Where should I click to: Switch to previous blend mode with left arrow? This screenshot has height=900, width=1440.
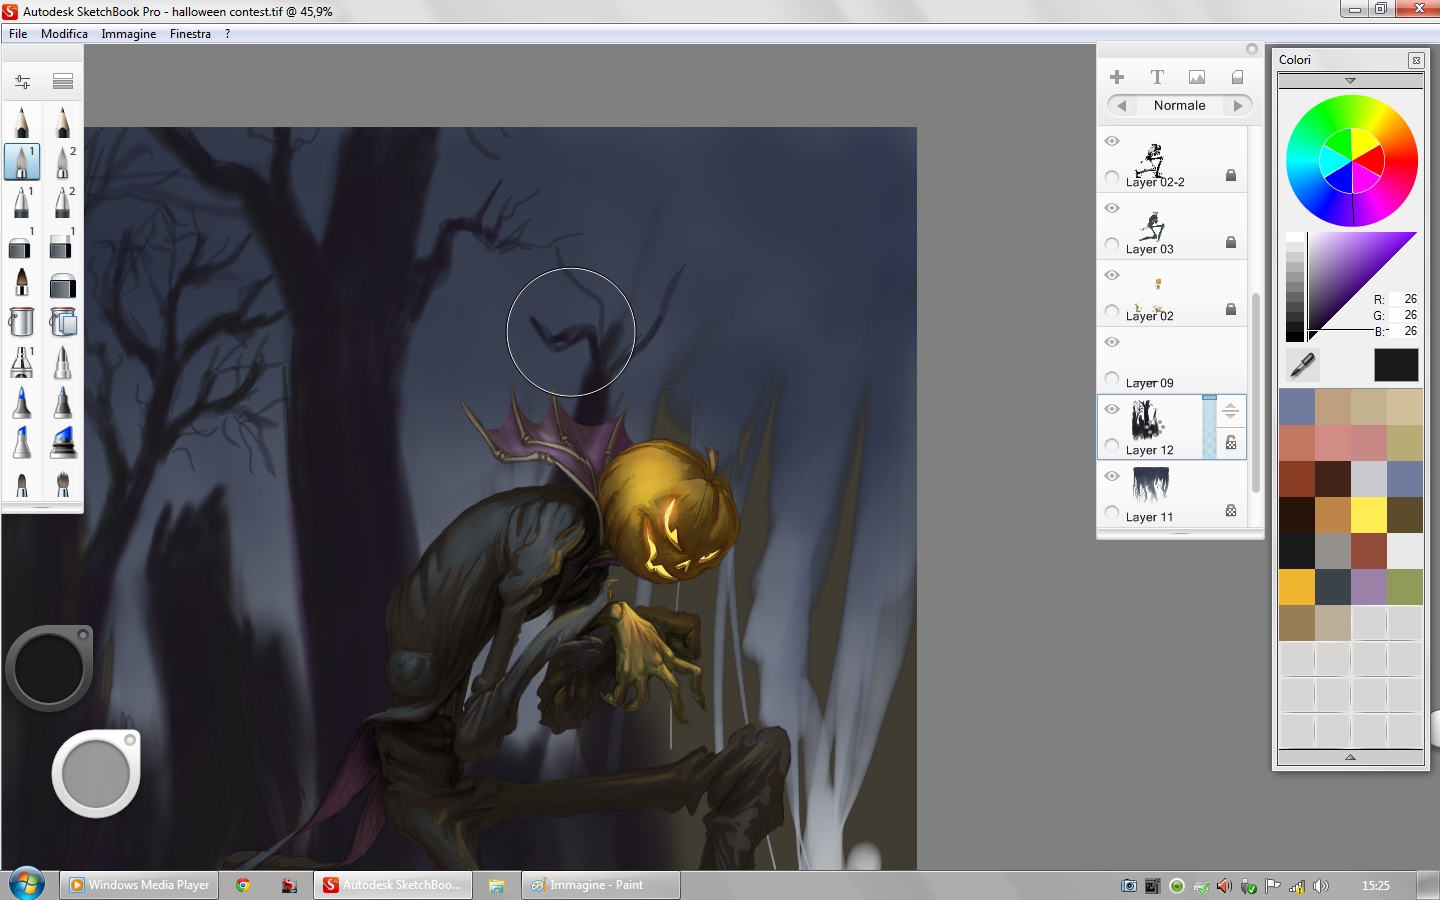click(1122, 105)
